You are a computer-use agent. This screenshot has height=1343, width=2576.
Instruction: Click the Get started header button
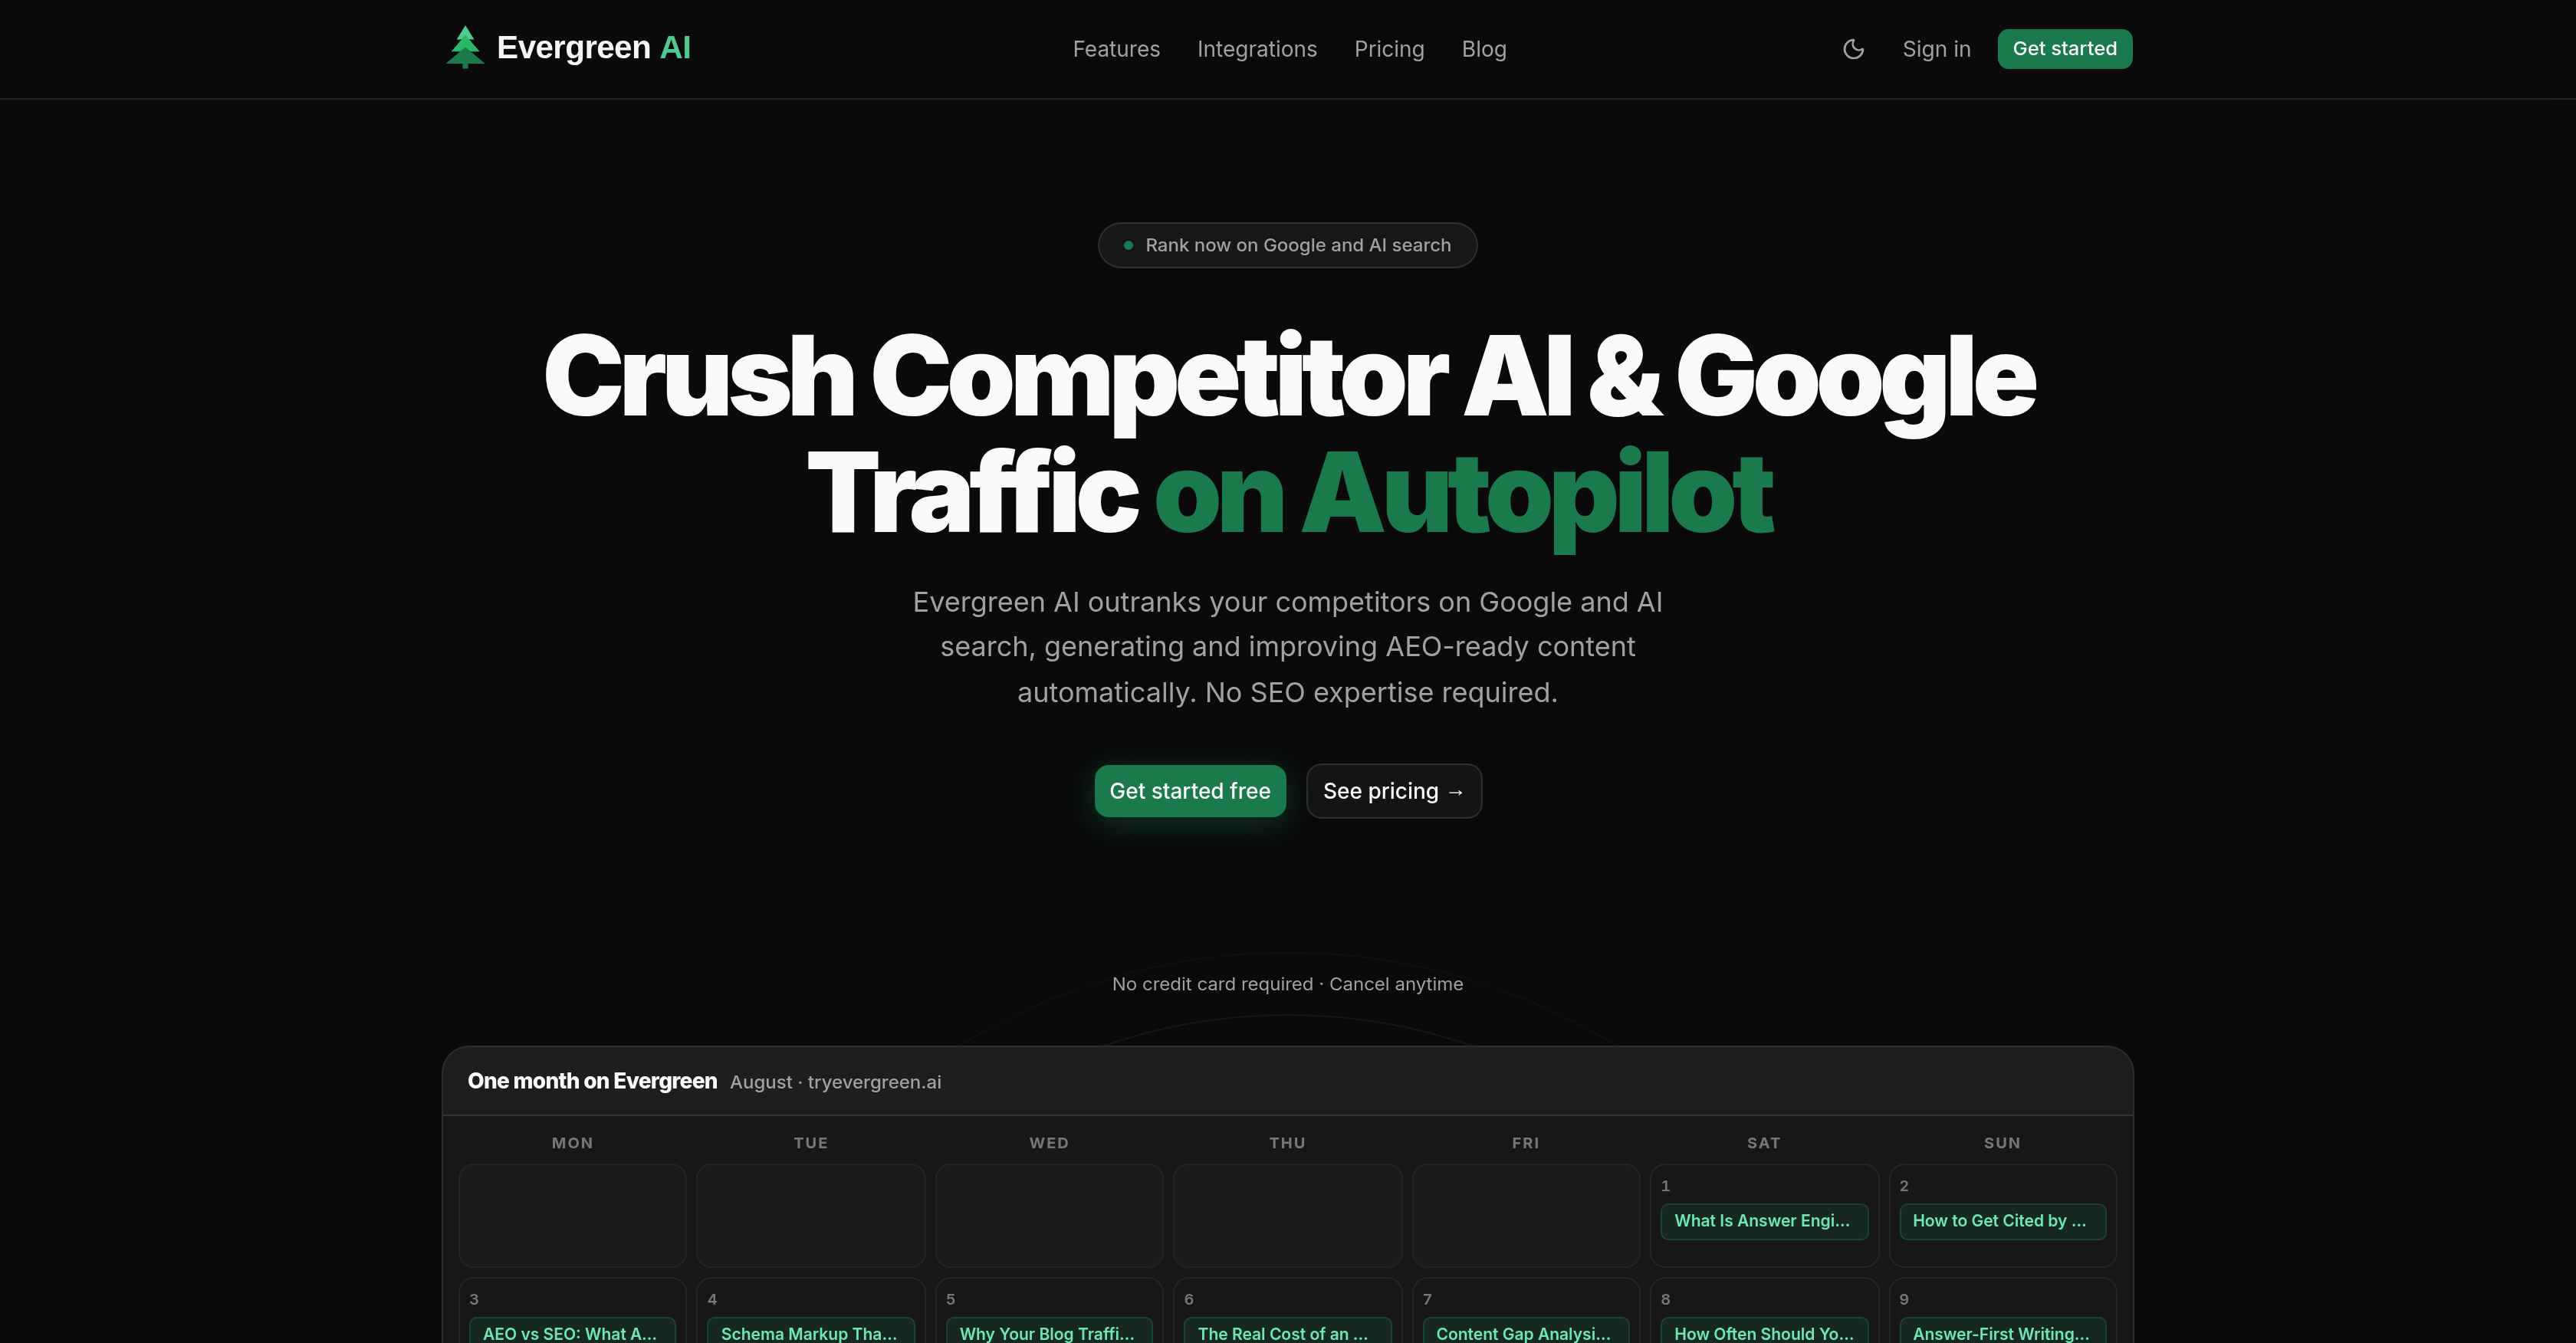(x=2065, y=49)
